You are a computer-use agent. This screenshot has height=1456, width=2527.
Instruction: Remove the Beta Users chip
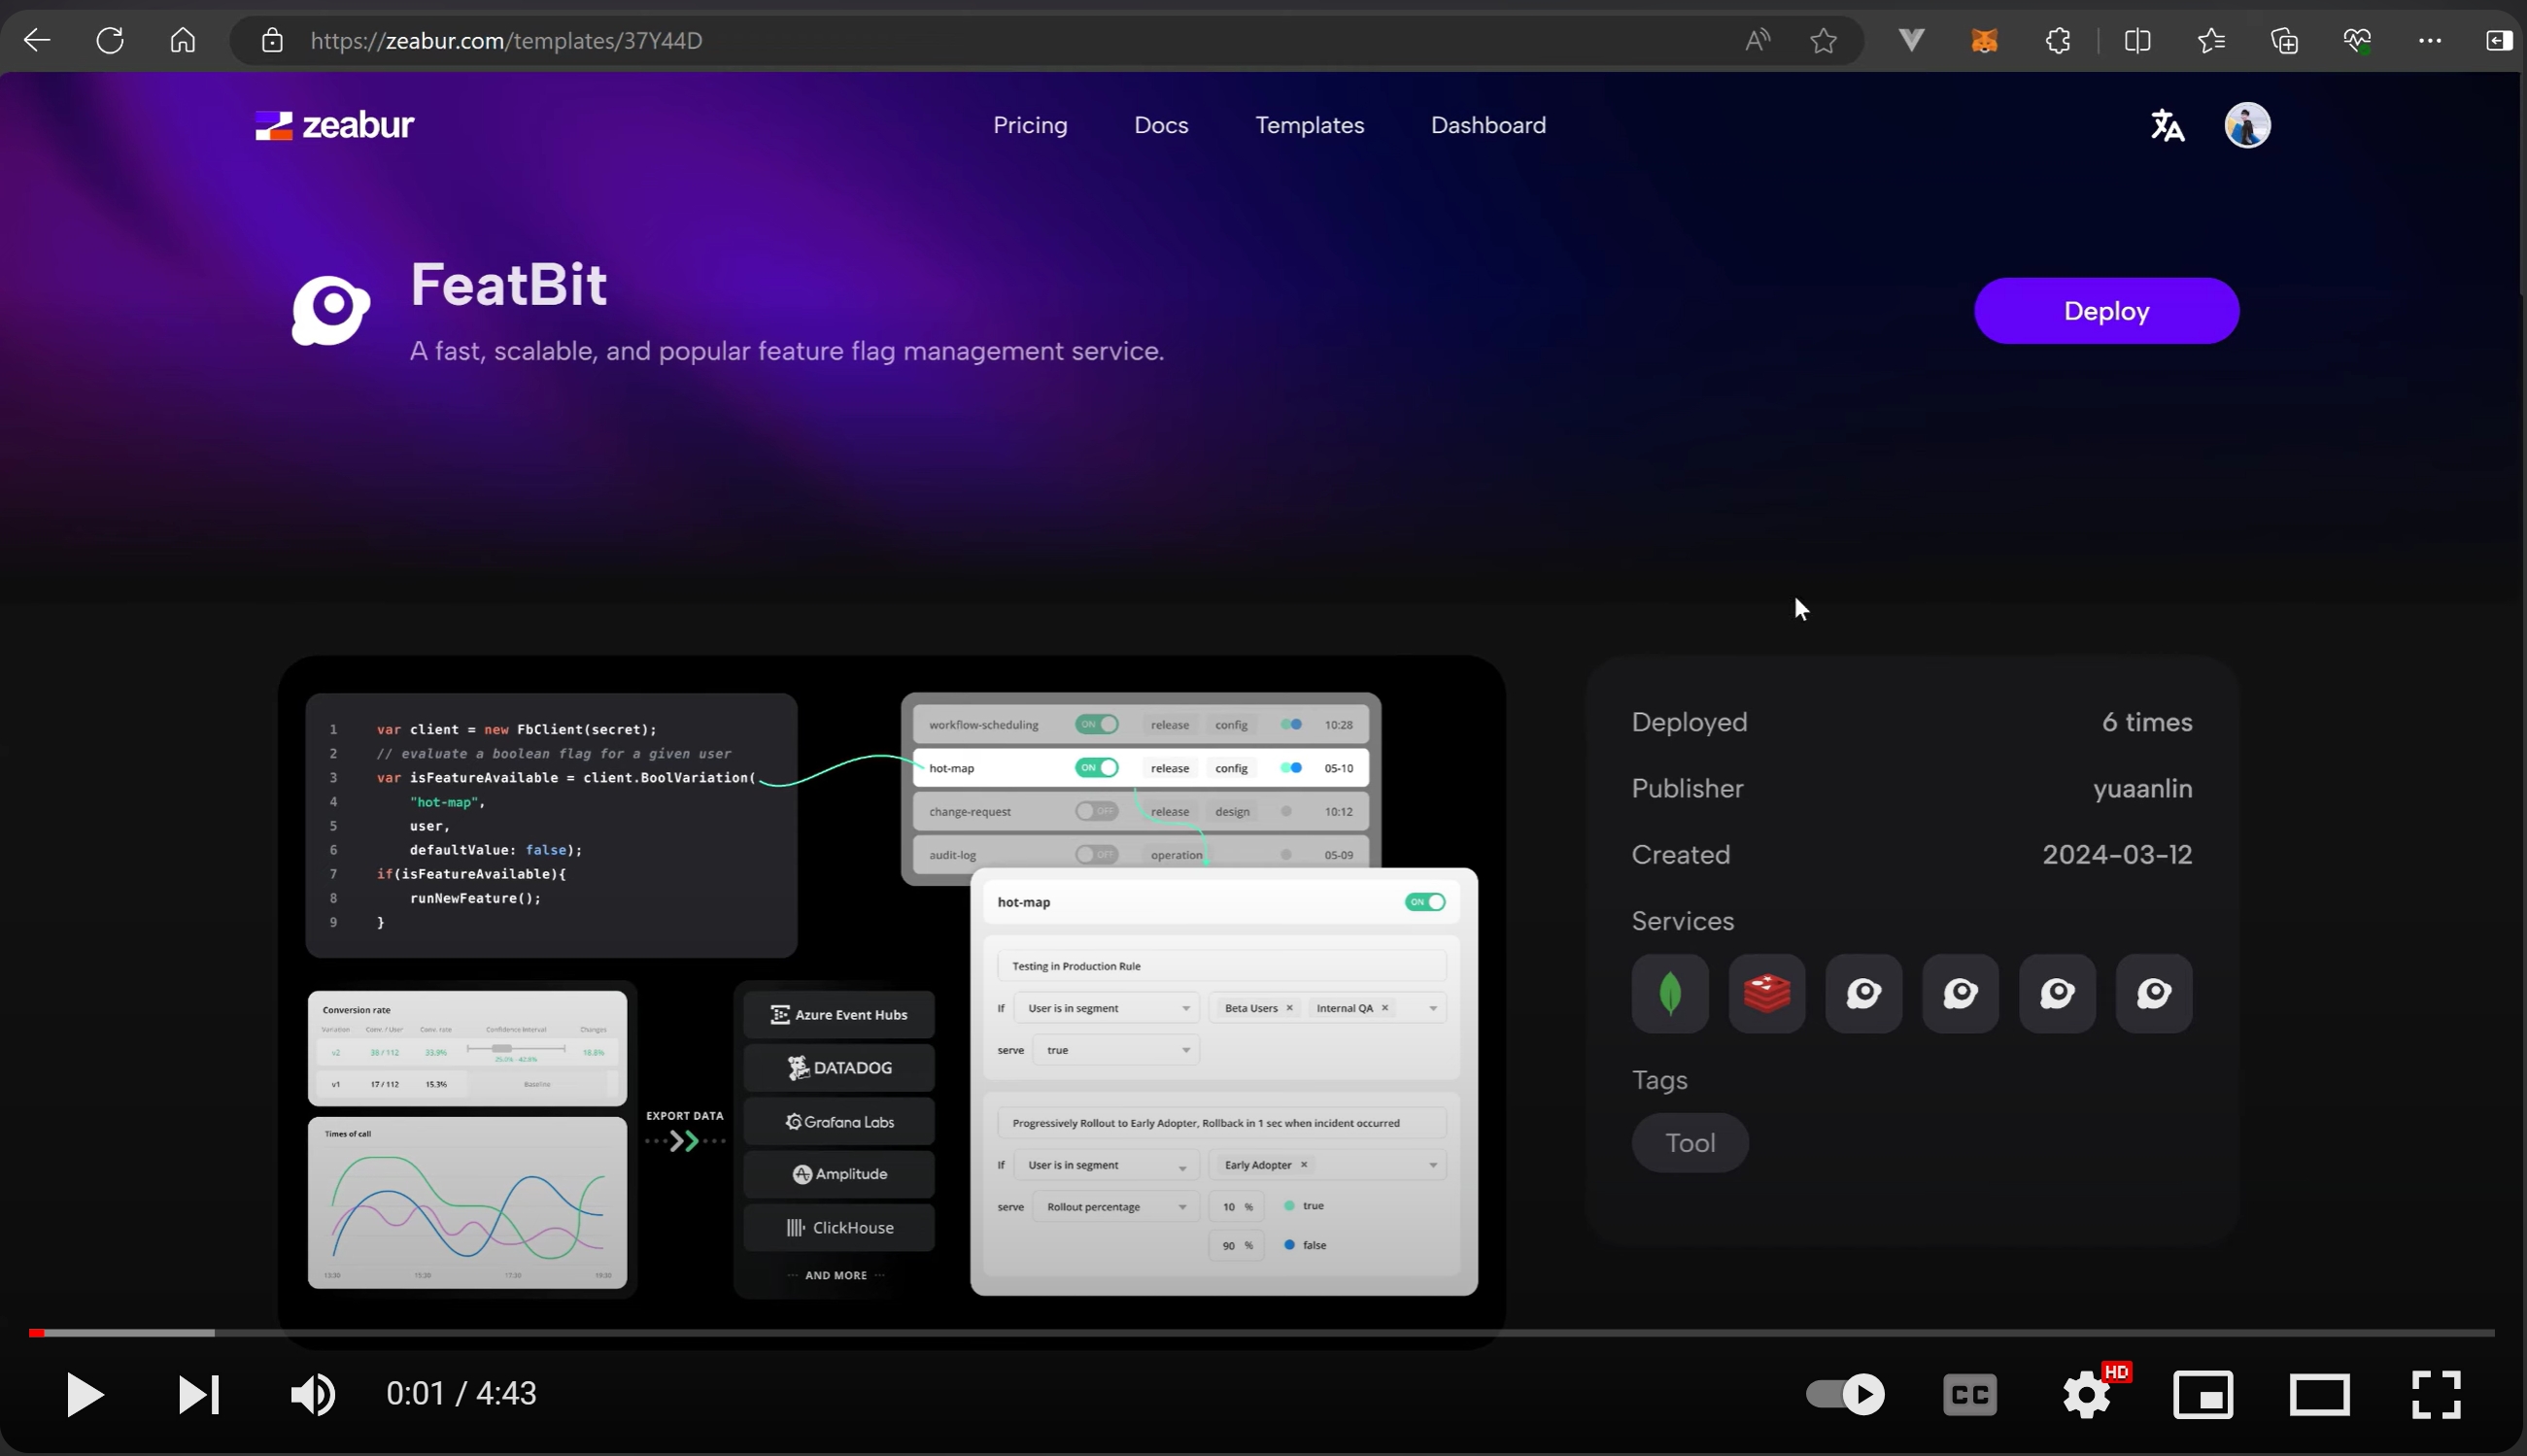click(1289, 1008)
